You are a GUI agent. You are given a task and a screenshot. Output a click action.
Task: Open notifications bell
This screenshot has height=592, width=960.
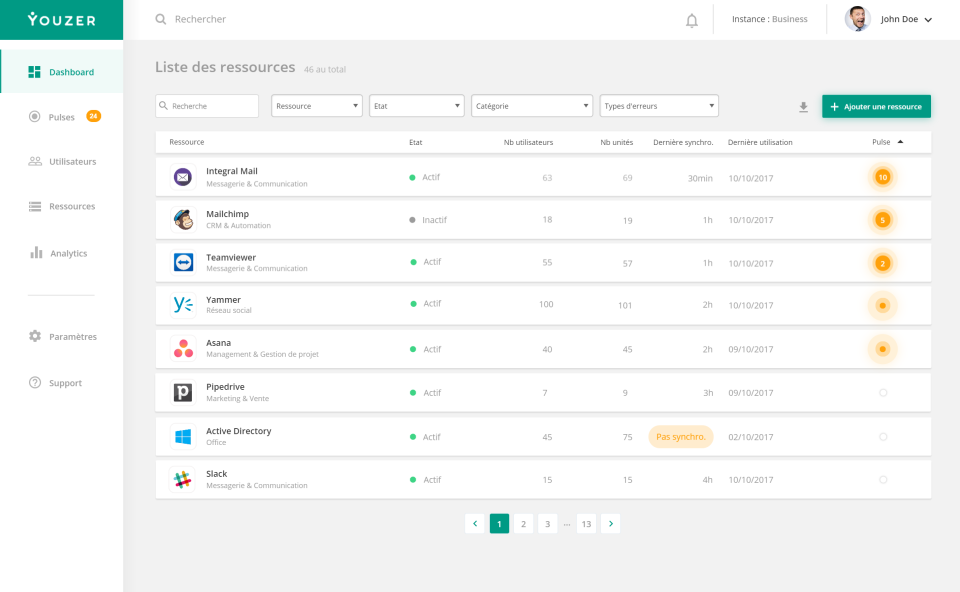click(692, 19)
